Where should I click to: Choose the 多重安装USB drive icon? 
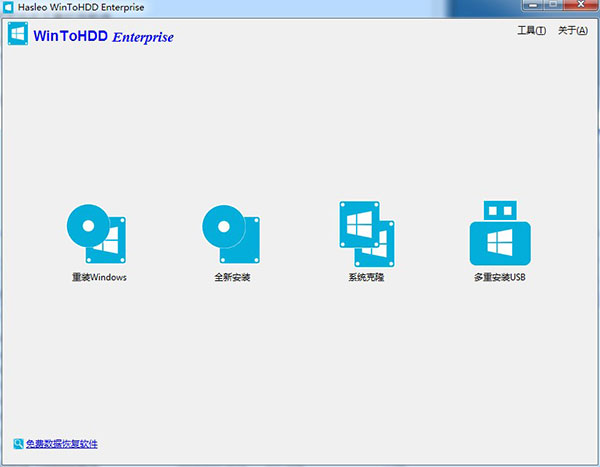tap(500, 233)
